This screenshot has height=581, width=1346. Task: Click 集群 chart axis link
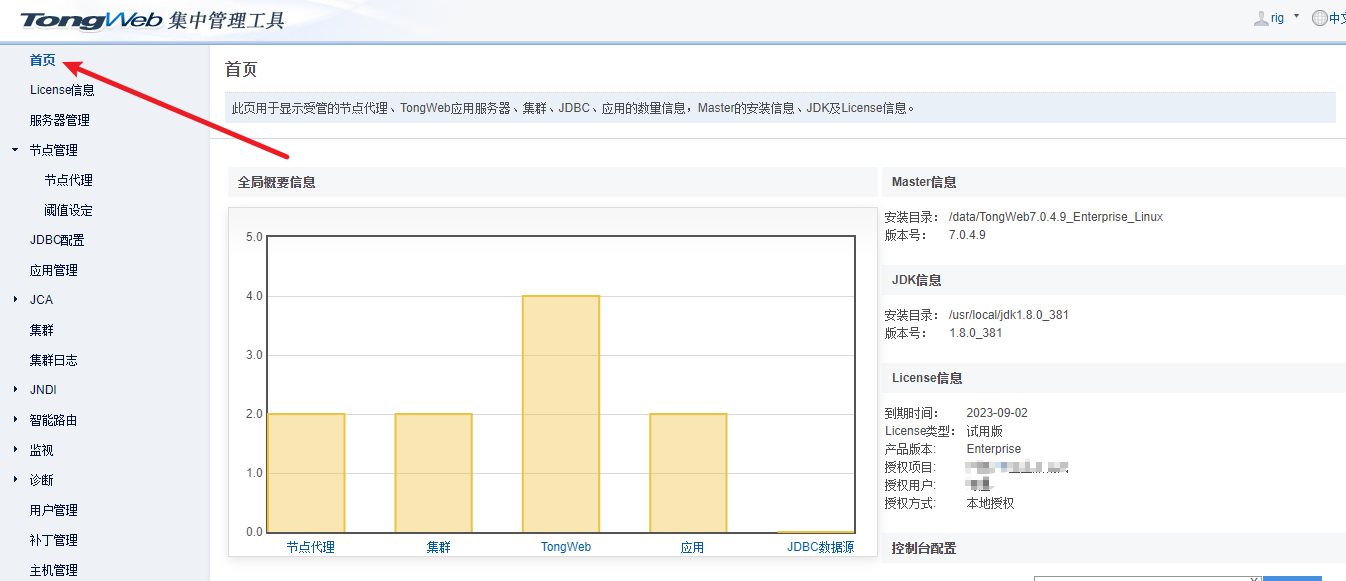439,547
